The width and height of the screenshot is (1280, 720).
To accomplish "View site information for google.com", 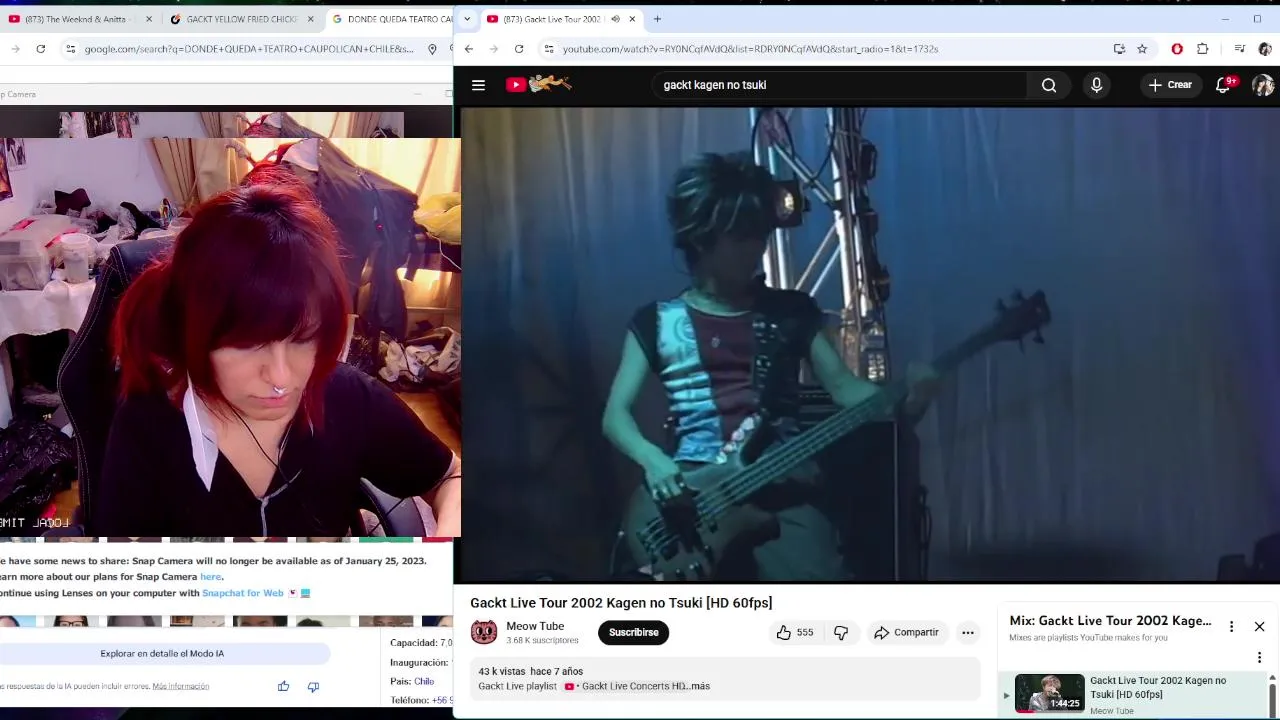I will pyautogui.click(x=70, y=49).
